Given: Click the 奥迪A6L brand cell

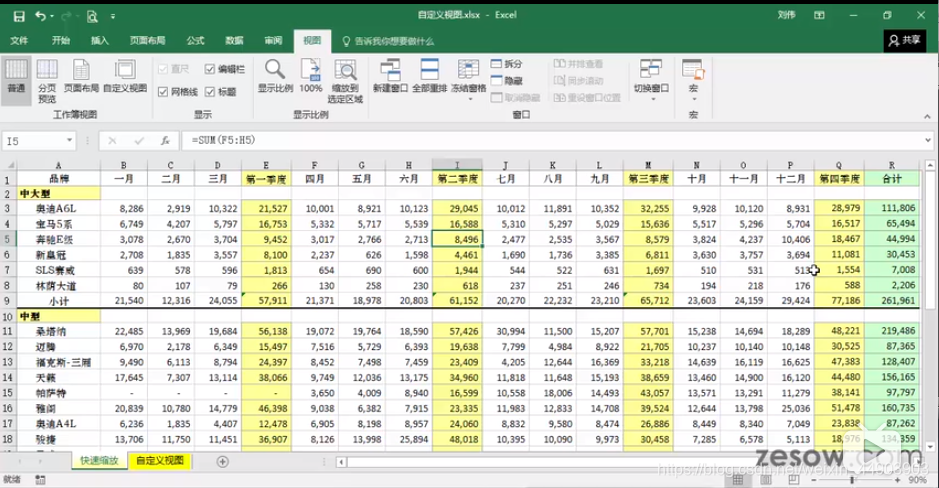Looking at the screenshot, I should 59,208.
